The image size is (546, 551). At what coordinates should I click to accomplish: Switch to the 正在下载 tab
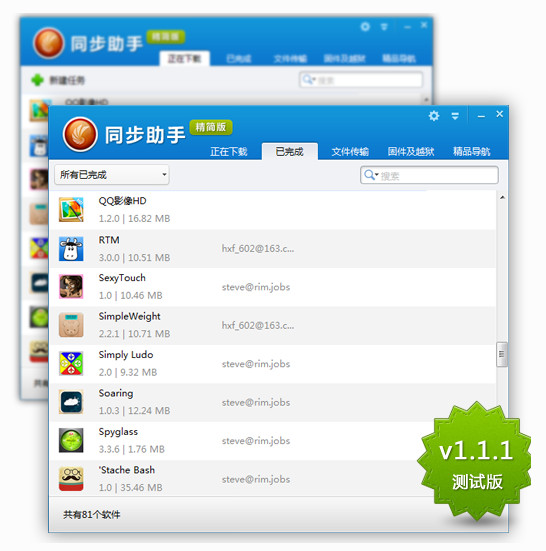click(229, 152)
